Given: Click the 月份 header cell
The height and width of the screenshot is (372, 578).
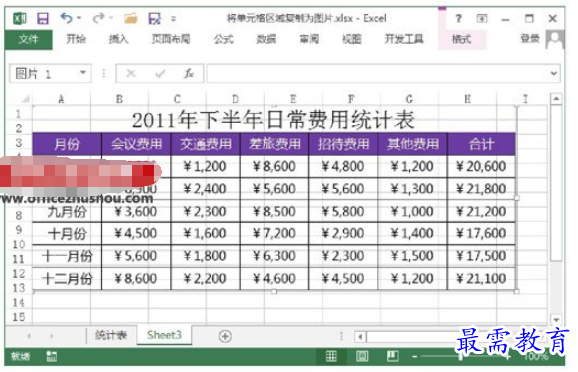Looking at the screenshot, I should pyautogui.click(x=67, y=144).
